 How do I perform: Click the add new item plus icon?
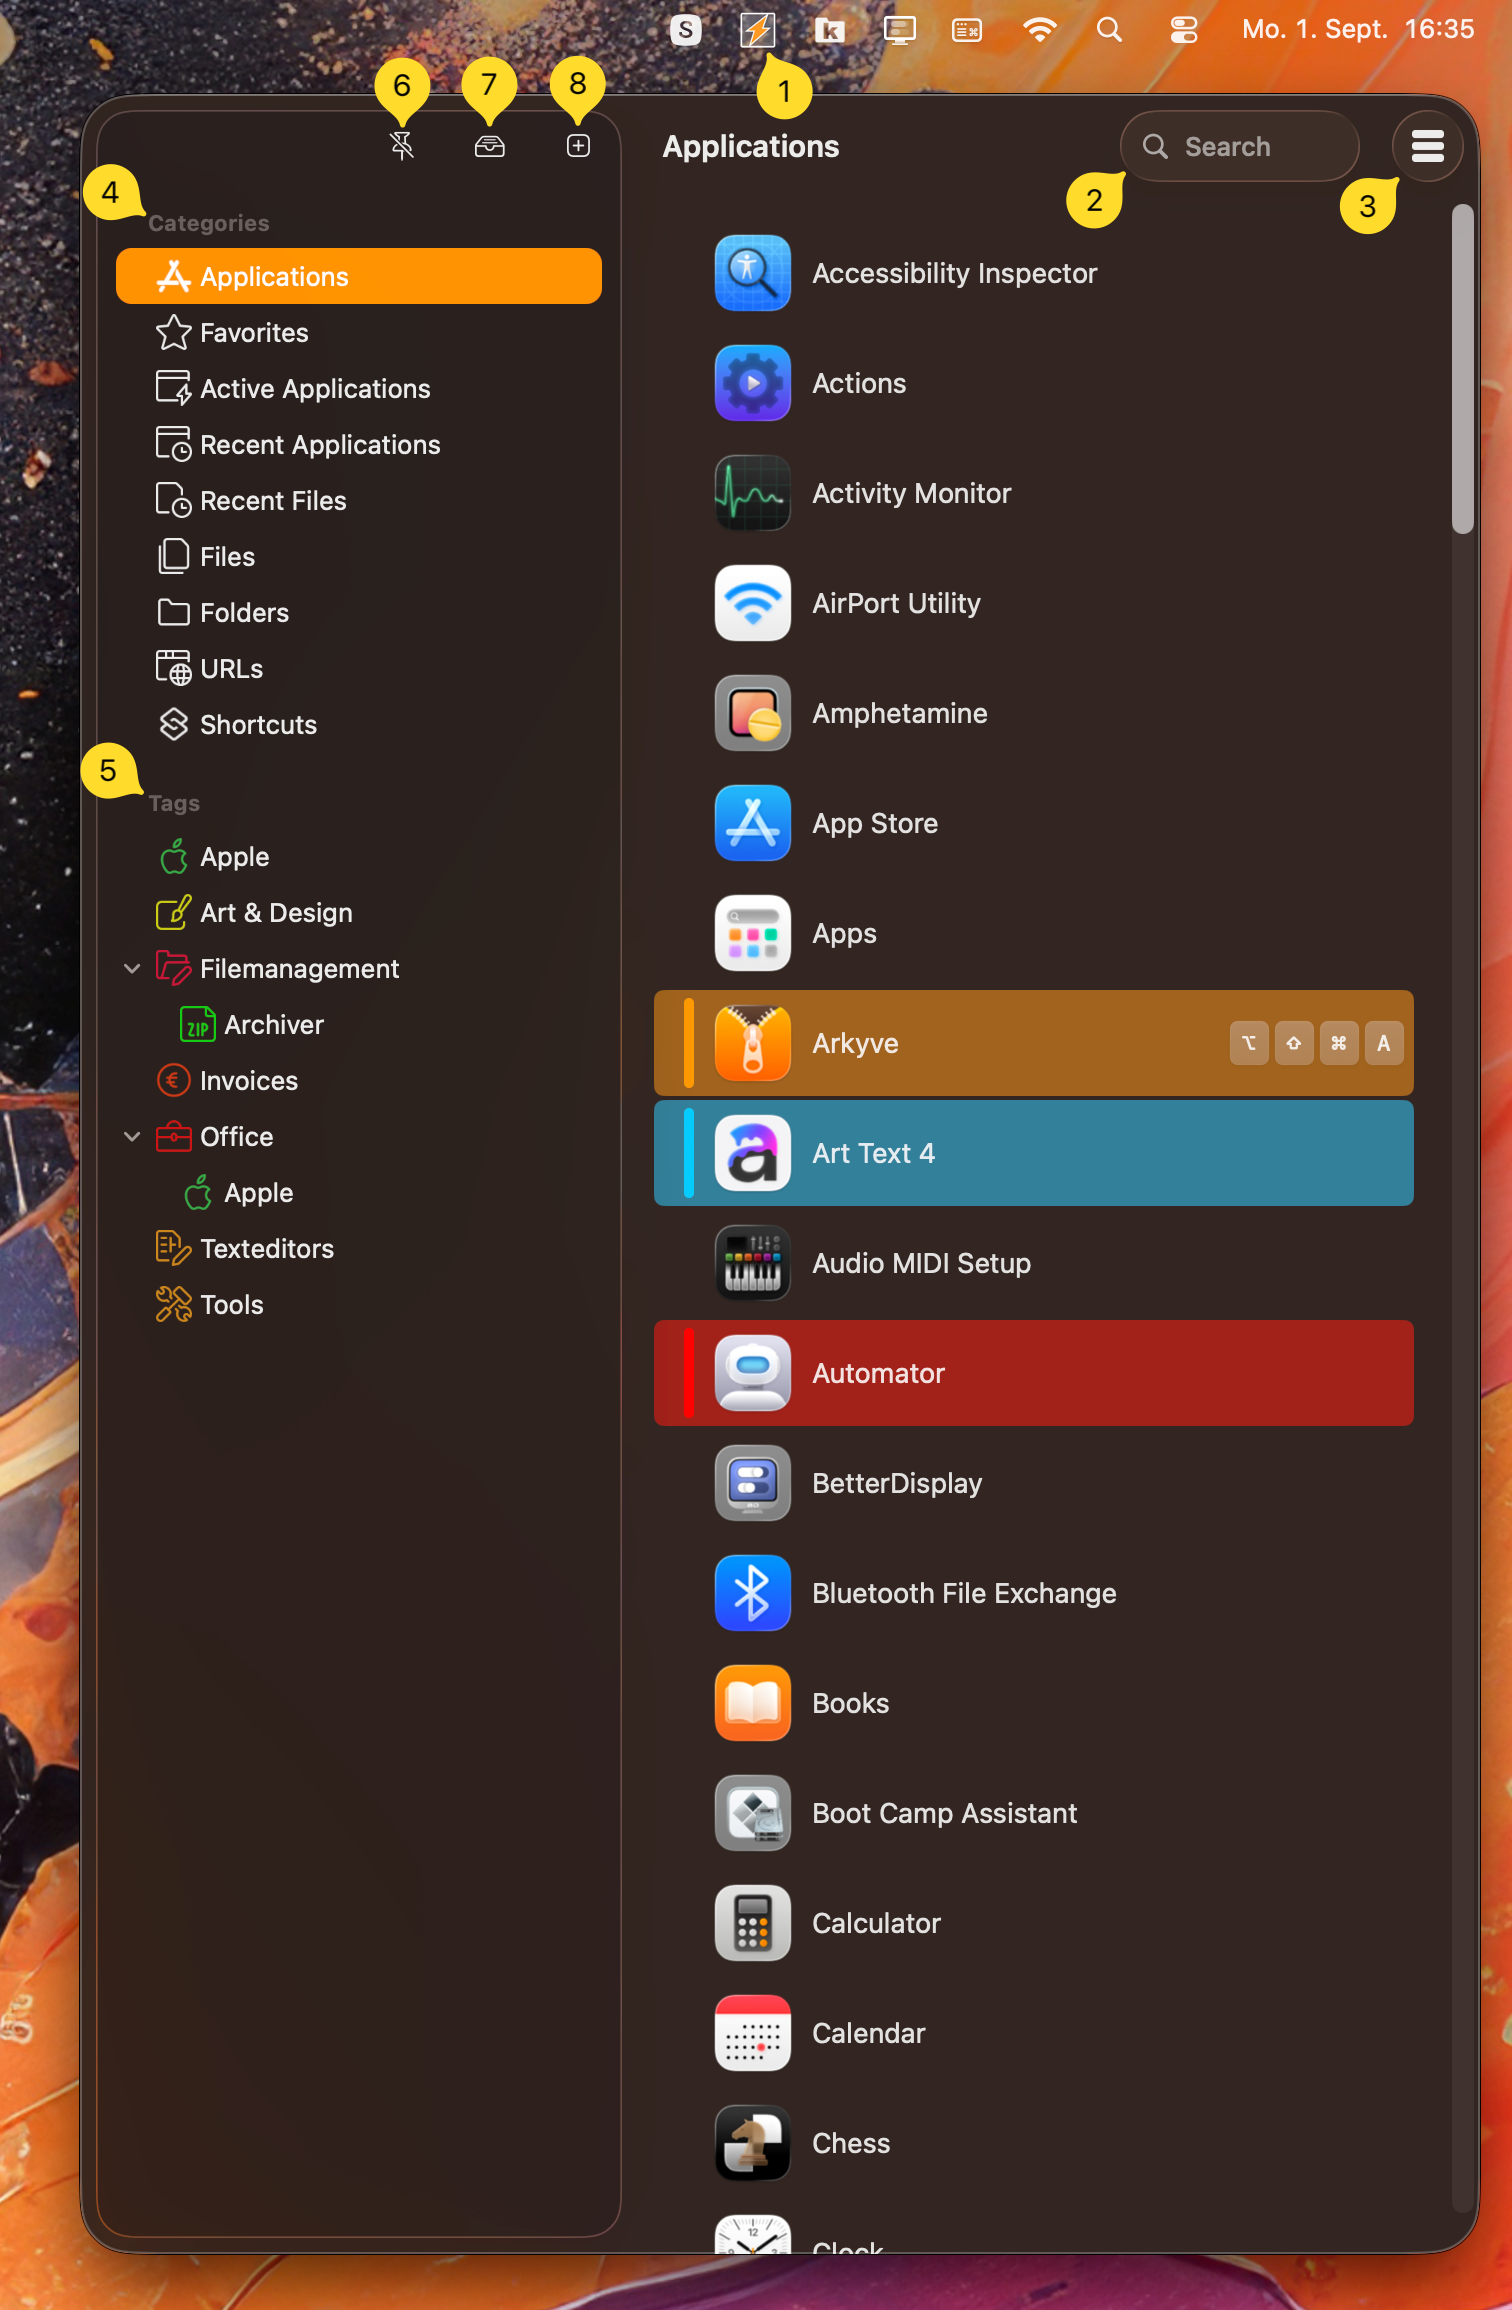pyautogui.click(x=578, y=146)
